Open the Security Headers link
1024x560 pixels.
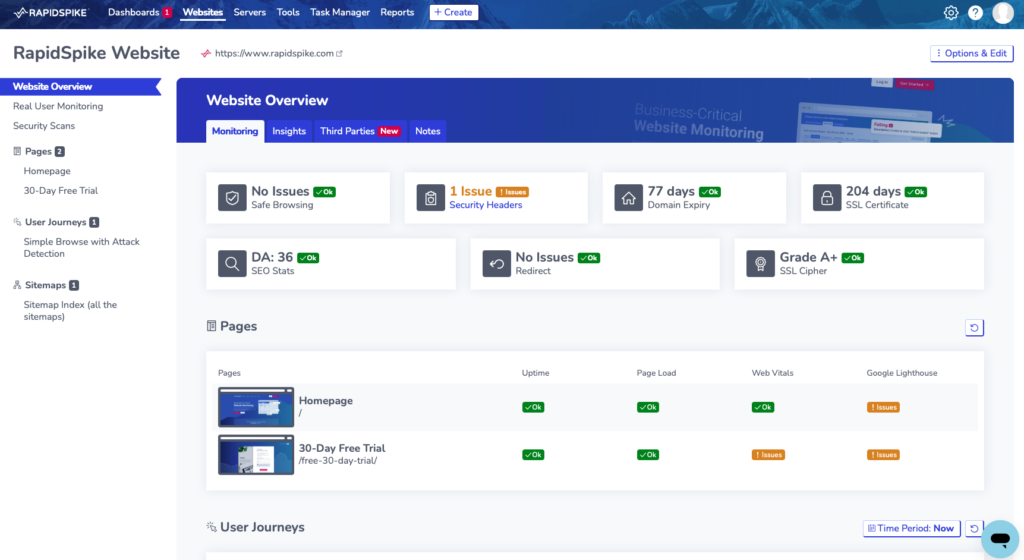pos(486,205)
